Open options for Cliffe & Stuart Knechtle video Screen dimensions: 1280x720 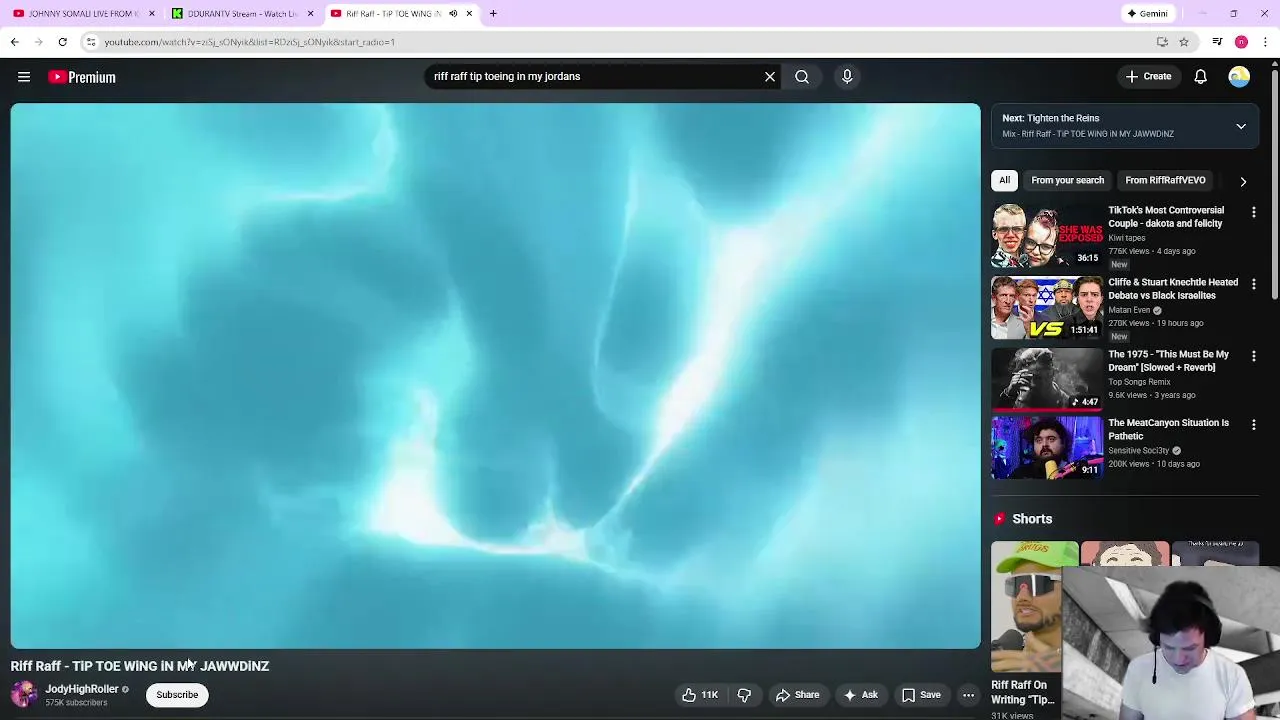click(x=1253, y=284)
